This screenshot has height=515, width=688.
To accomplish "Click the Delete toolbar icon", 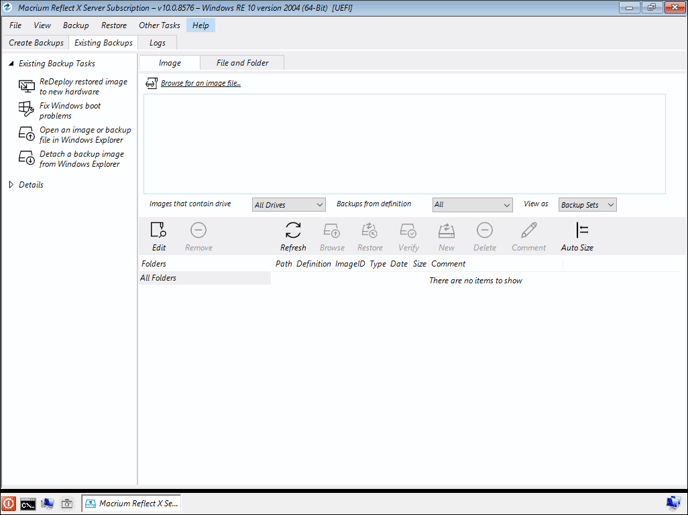I will (x=484, y=229).
